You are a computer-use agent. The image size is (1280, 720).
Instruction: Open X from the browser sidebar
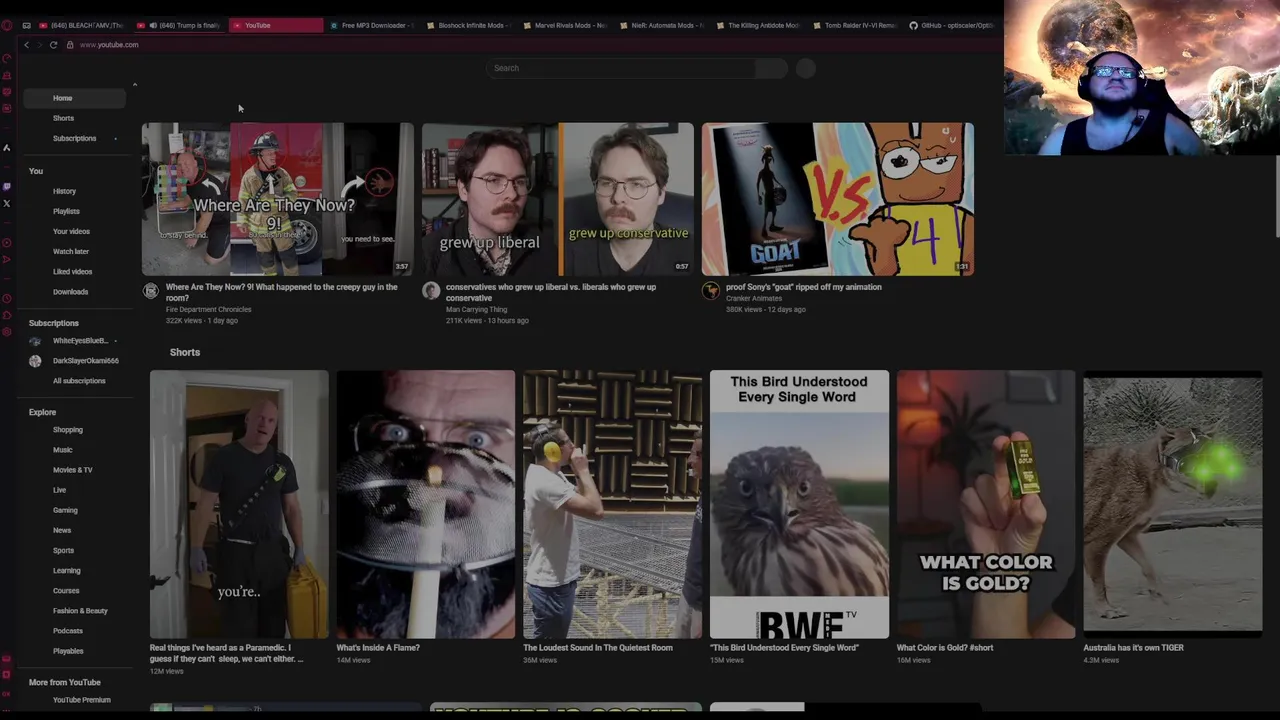click(x=7, y=204)
